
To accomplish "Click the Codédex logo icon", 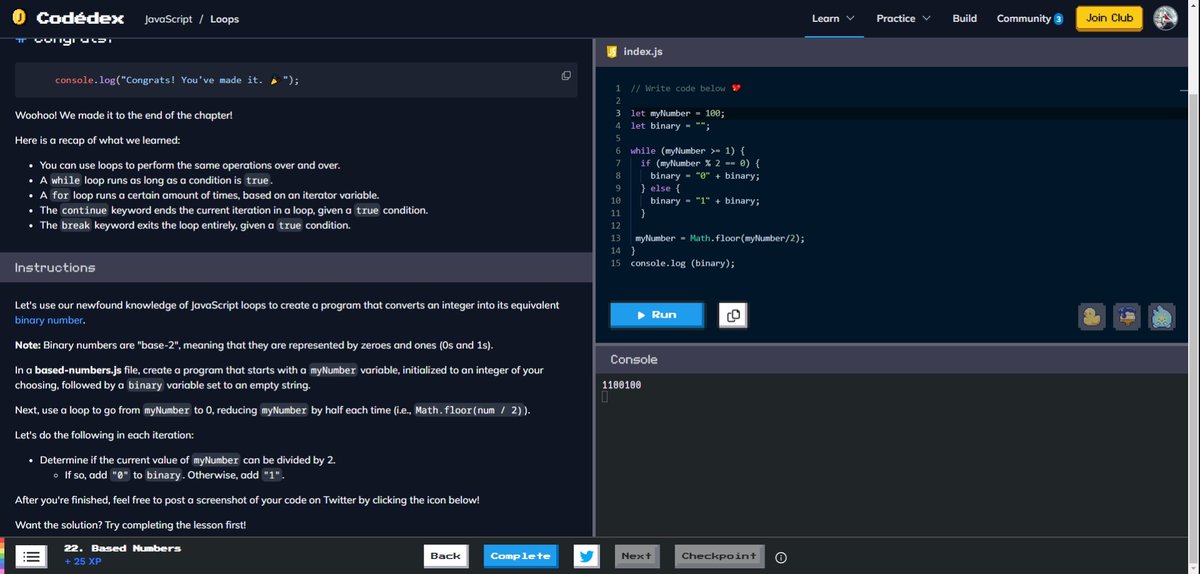I will pyautogui.click(x=18, y=18).
